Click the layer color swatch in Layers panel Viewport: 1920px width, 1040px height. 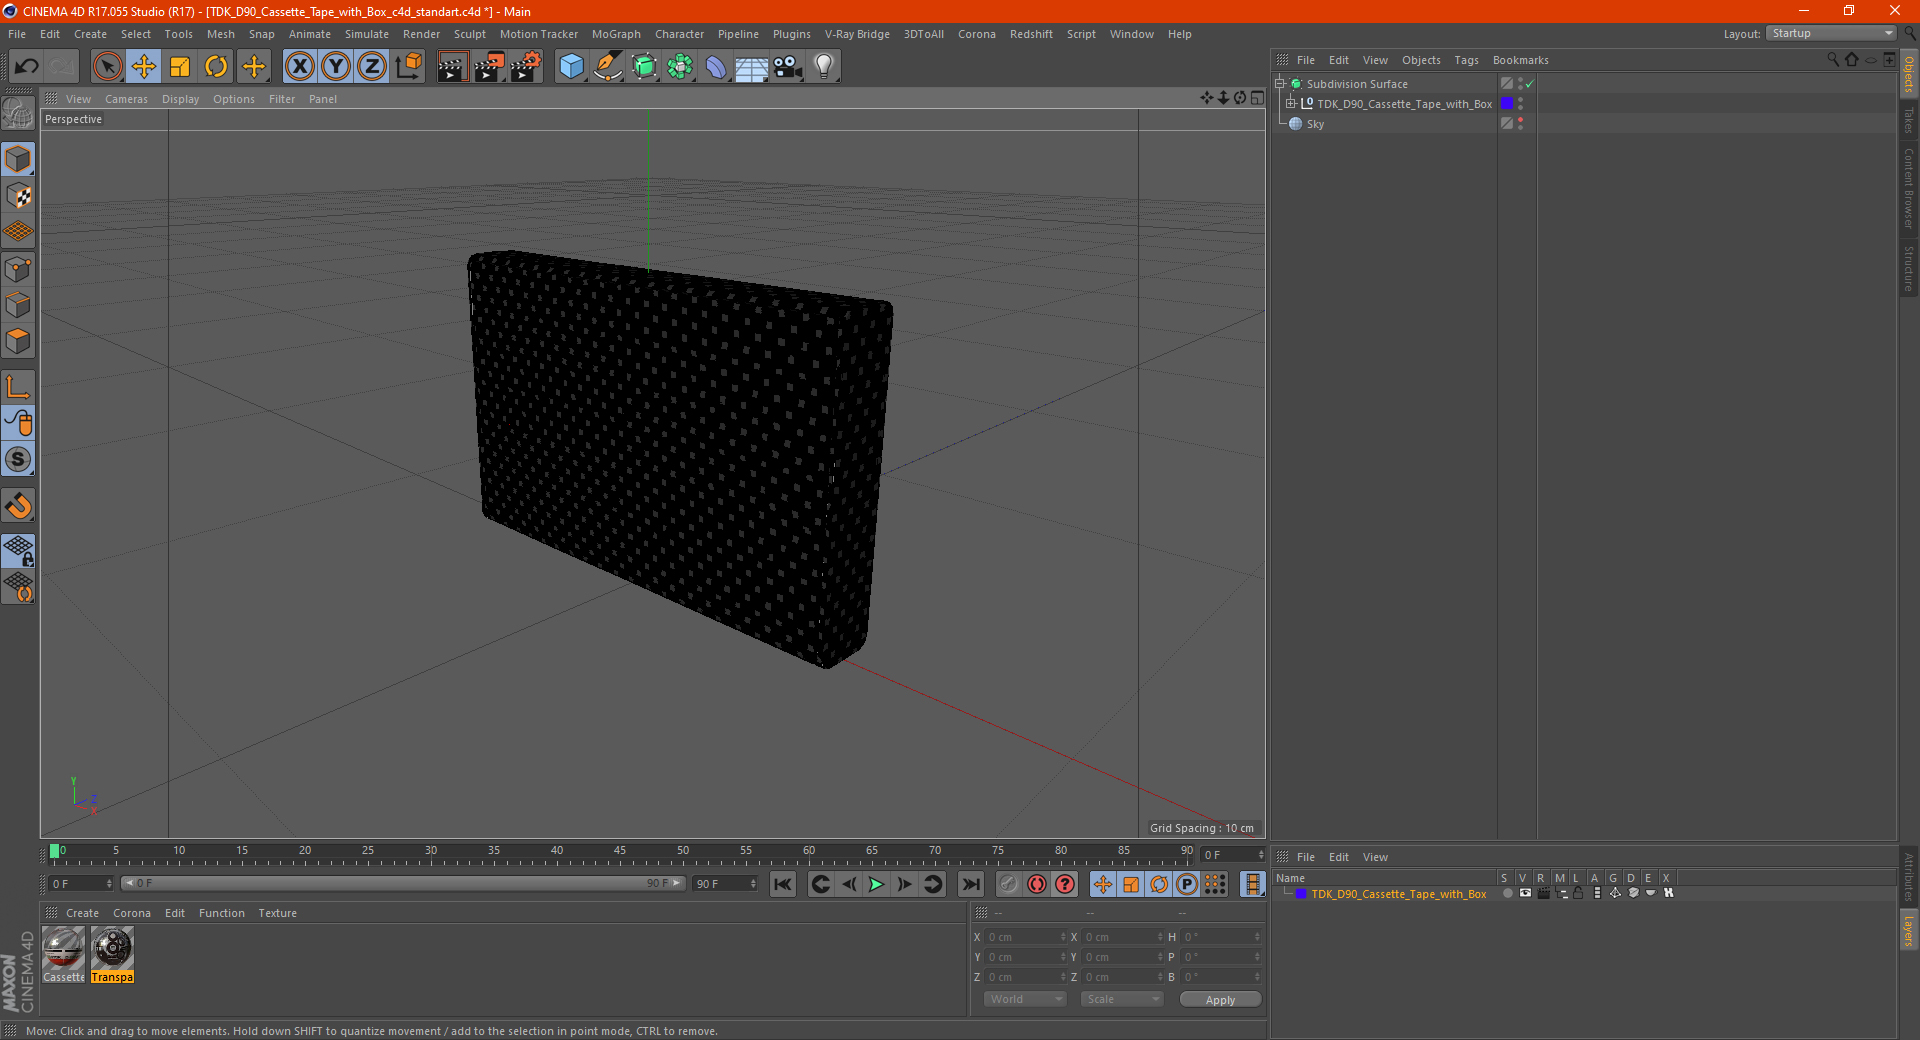(1300, 894)
